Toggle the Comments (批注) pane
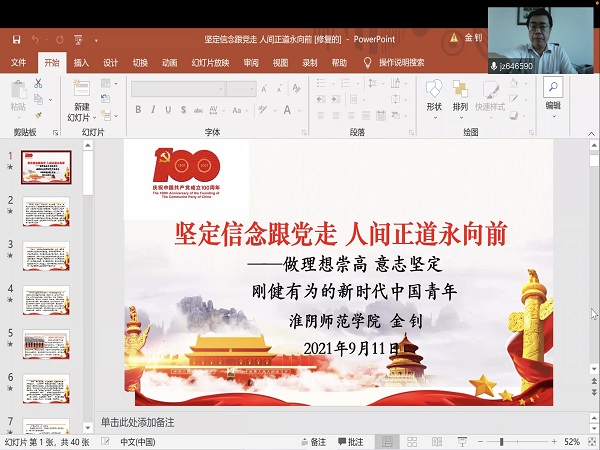This screenshot has width=600, height=450. coord(350,441)
